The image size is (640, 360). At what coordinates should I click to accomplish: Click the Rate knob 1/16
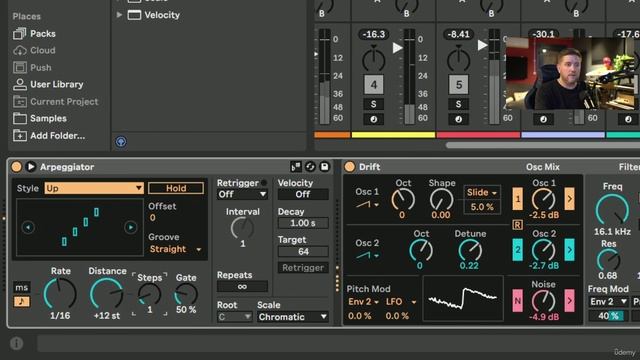point(60,294)
